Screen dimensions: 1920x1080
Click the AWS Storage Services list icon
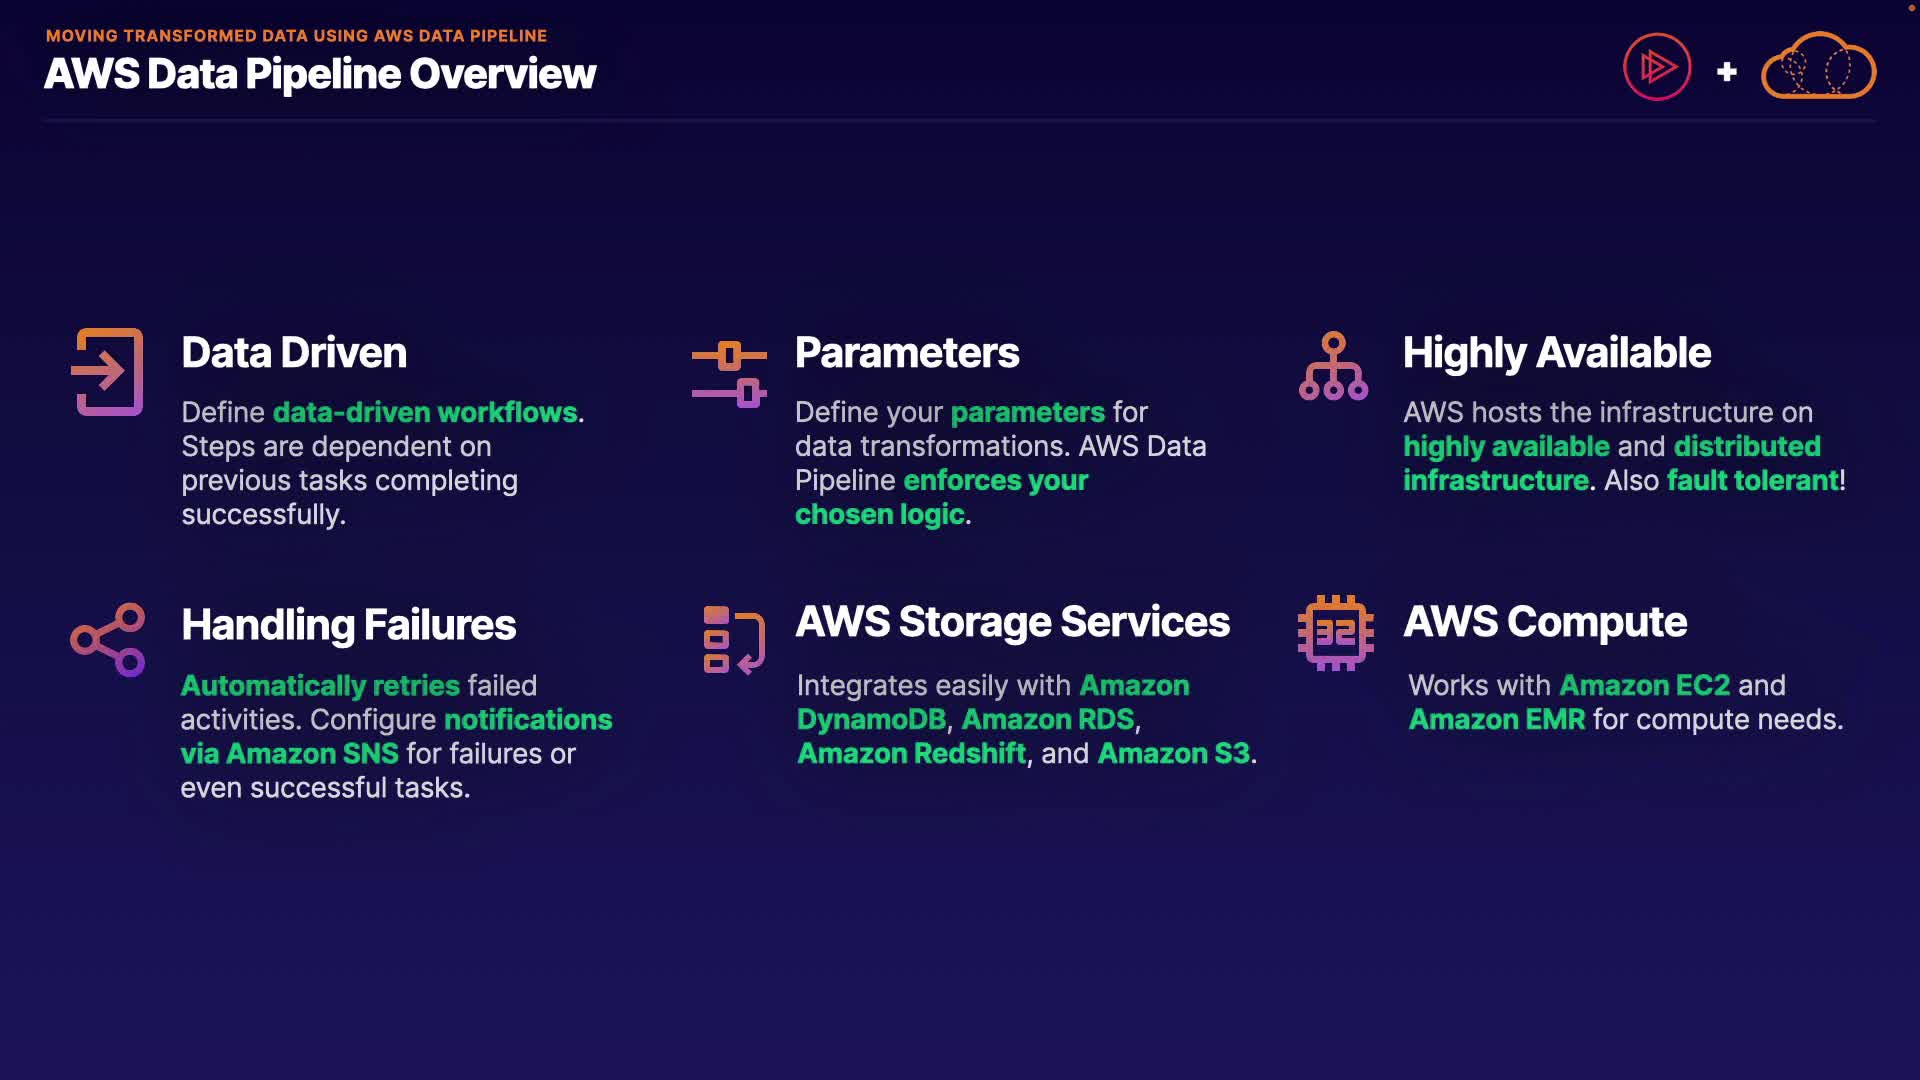tap(733, 640)
